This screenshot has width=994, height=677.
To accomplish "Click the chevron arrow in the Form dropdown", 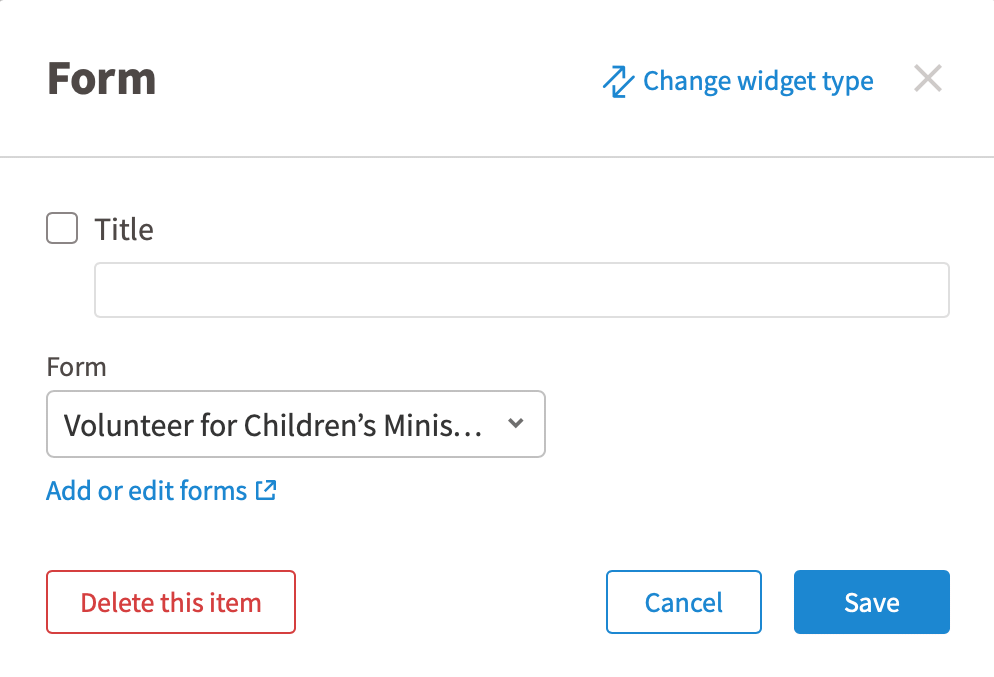I will (x=516, y=423).
